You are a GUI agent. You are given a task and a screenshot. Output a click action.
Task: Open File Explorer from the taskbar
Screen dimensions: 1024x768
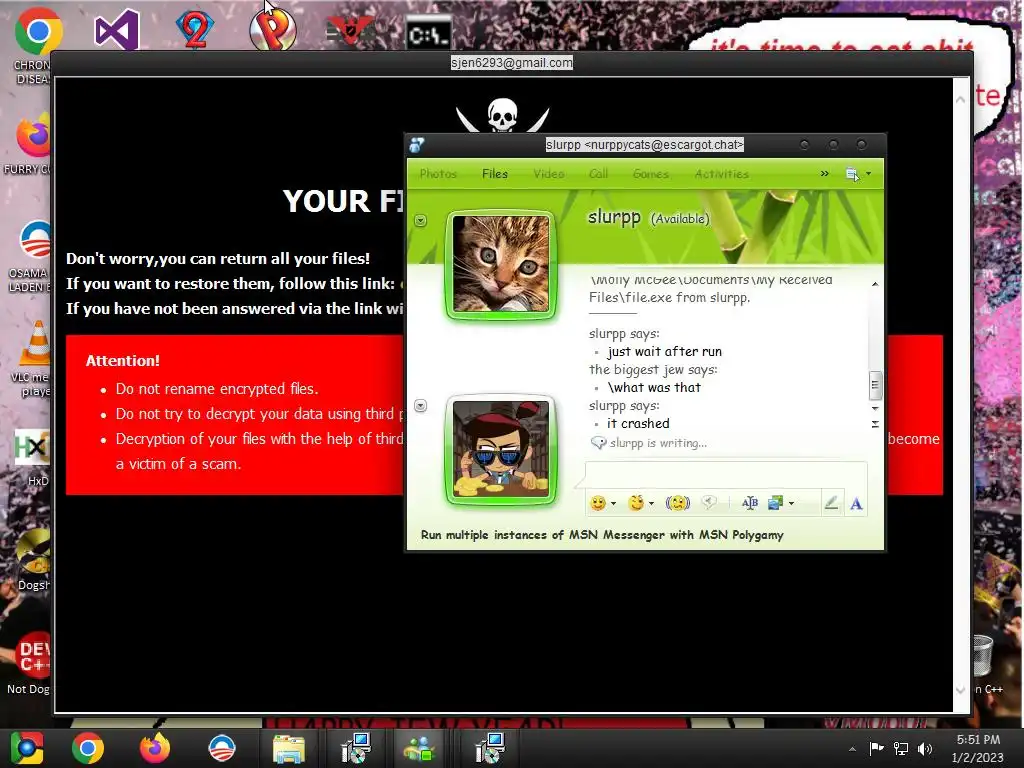click(x=288, y=748)
